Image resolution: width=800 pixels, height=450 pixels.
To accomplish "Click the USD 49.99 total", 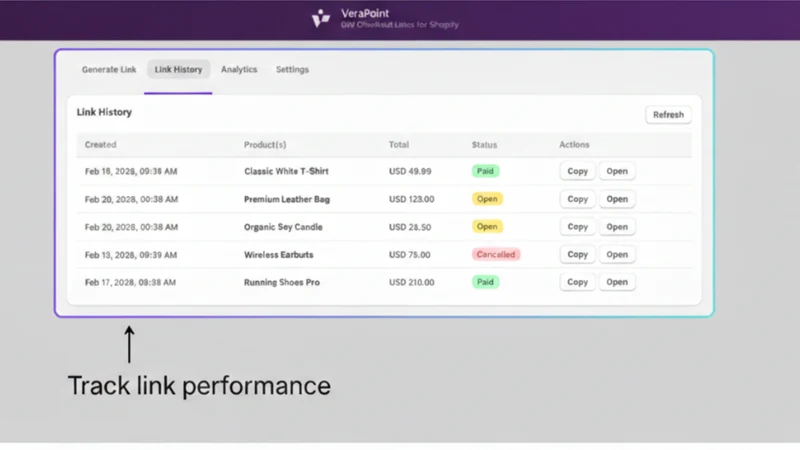I will coord(410,171).
